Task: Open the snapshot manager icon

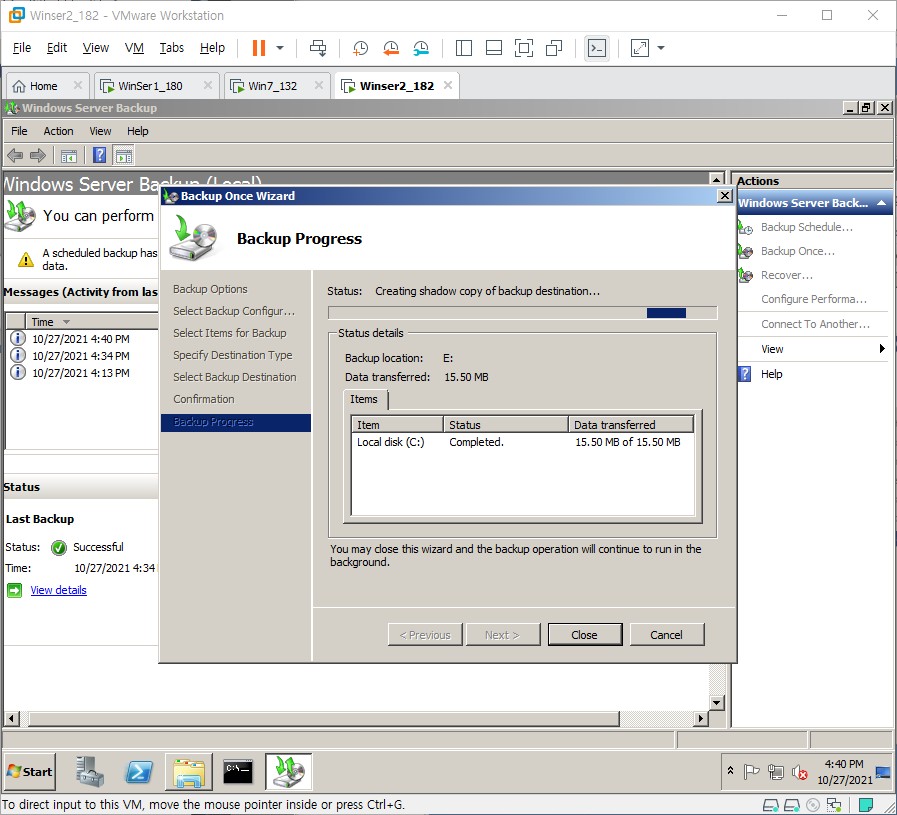Action: pyautogui.click(x=421, y=48)
